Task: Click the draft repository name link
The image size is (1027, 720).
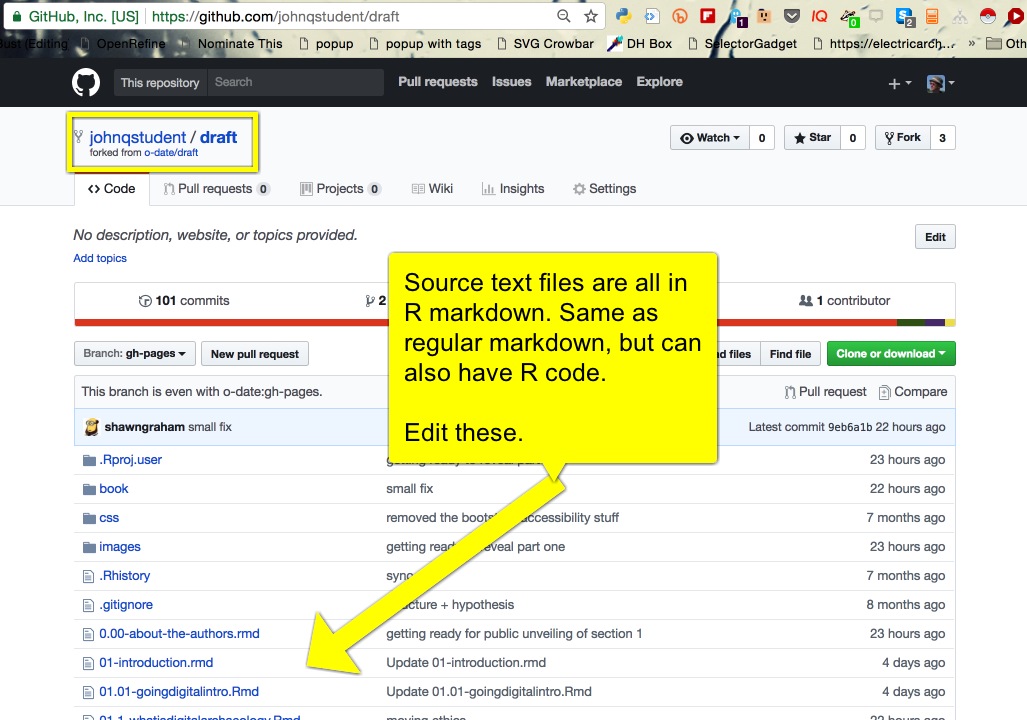Action: pyautogui.click(x=218, y=138)
